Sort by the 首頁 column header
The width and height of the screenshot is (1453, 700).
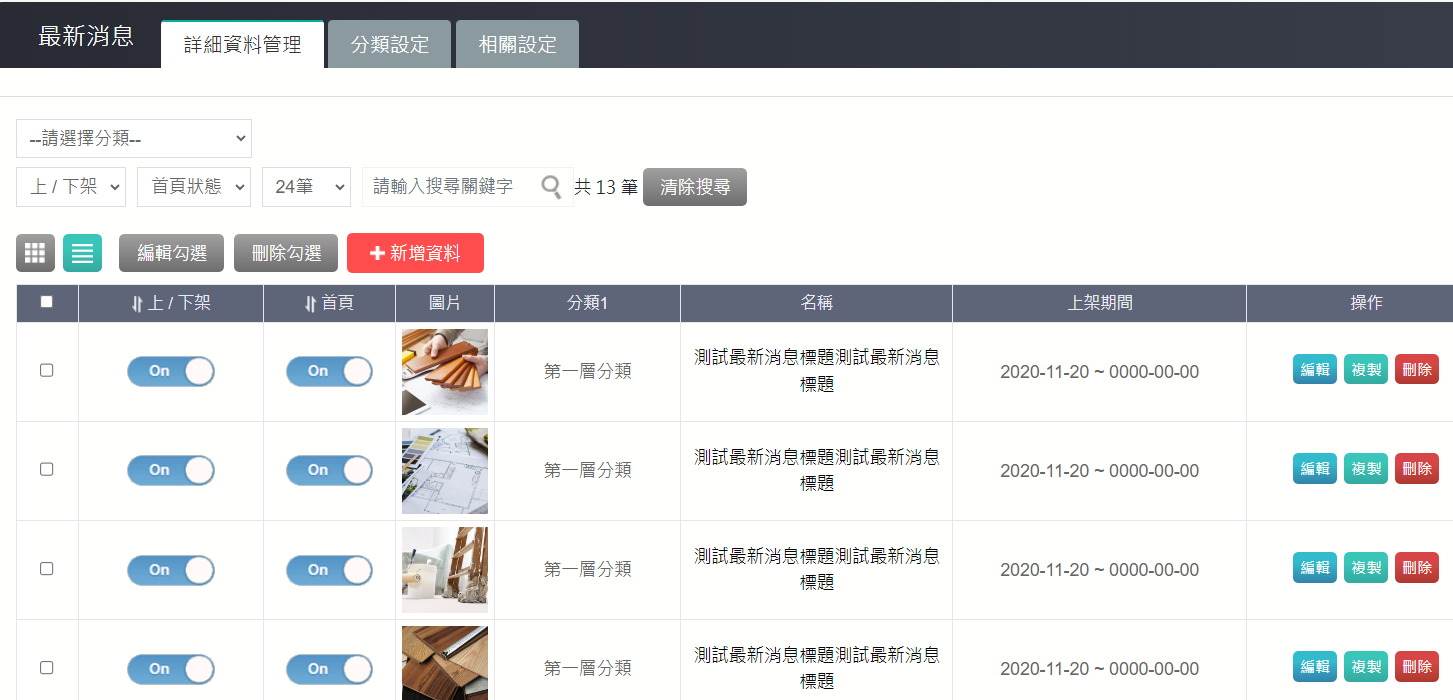click(329, 303)
